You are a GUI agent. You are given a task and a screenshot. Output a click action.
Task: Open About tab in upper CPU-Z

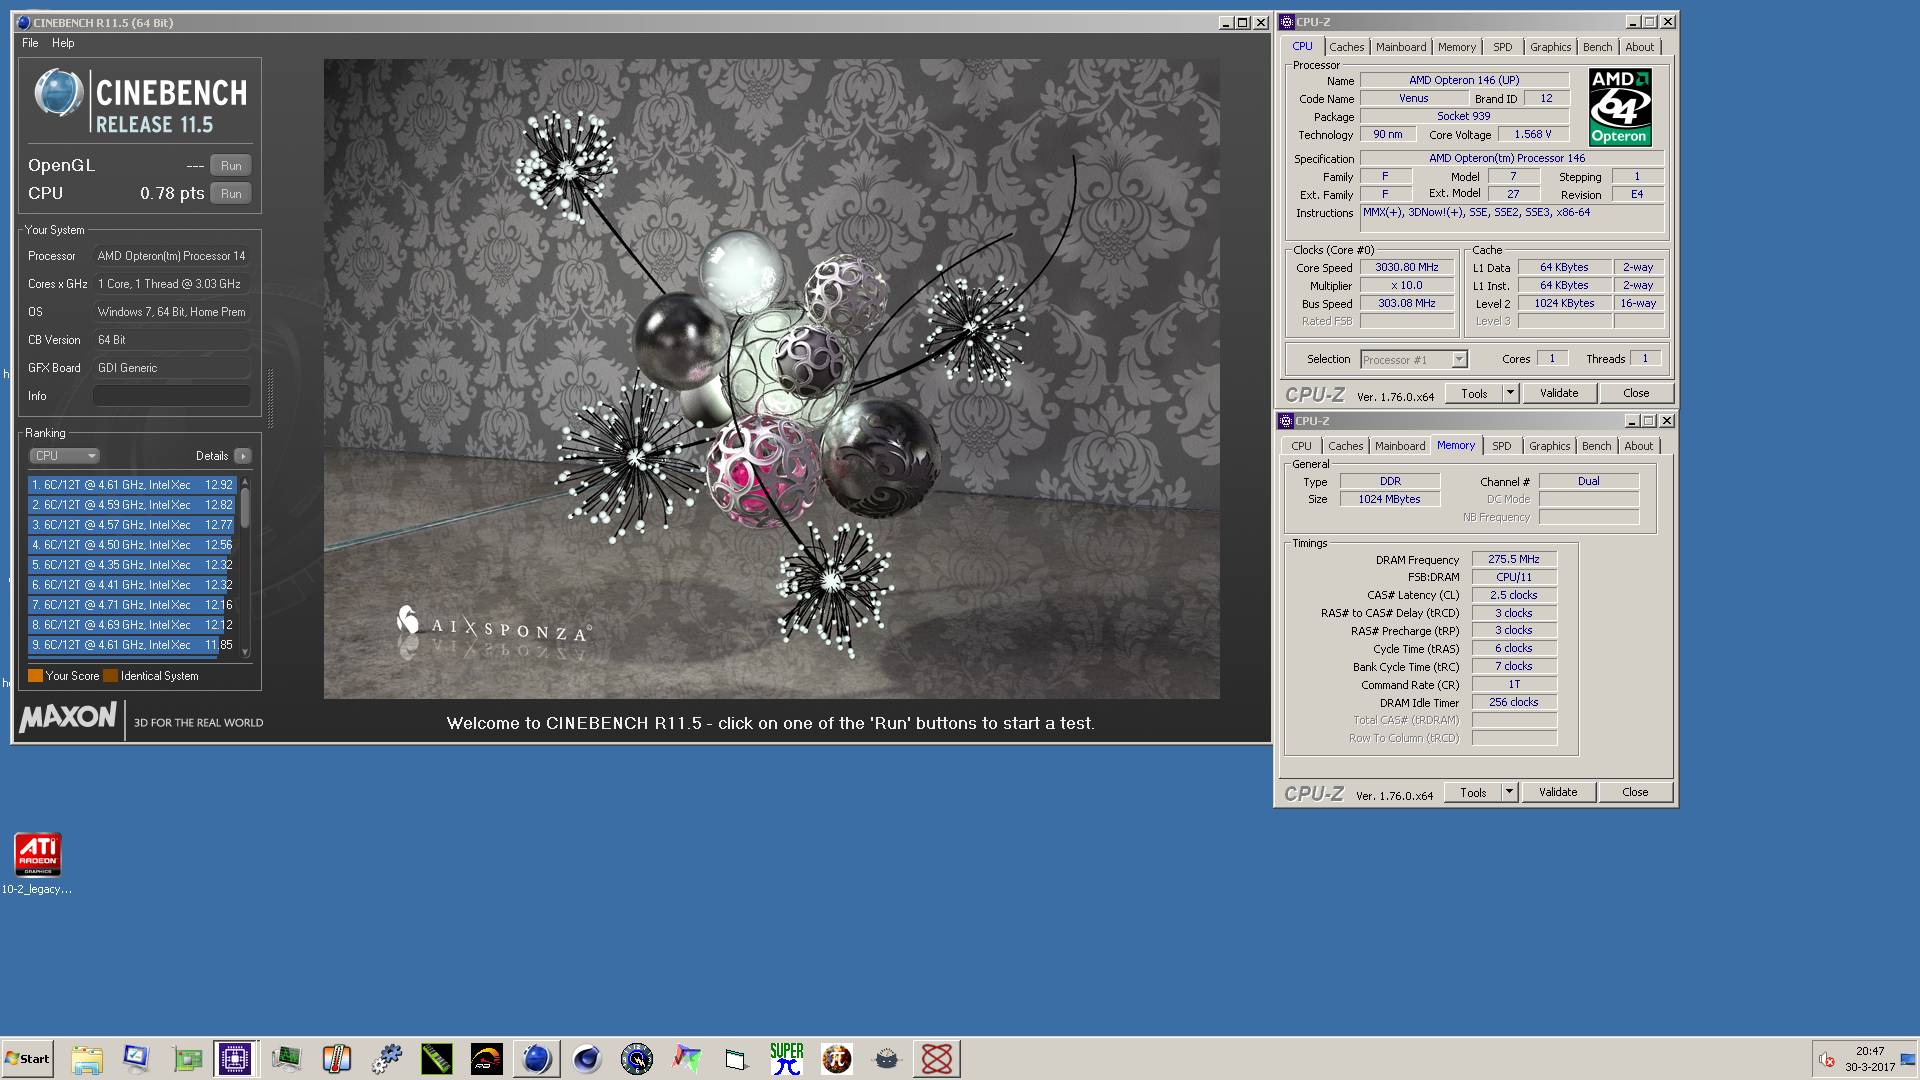(1639, 47)
